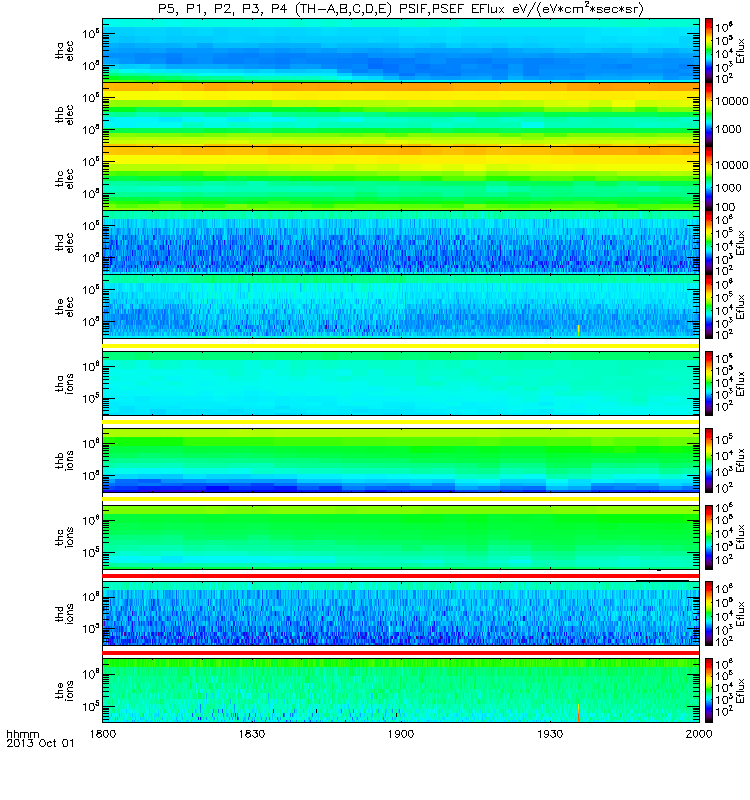Image resolution: width=750 pixels, height=800 pixels.
Task: Click the tha ions spectrogram panel
Action: 401,383
